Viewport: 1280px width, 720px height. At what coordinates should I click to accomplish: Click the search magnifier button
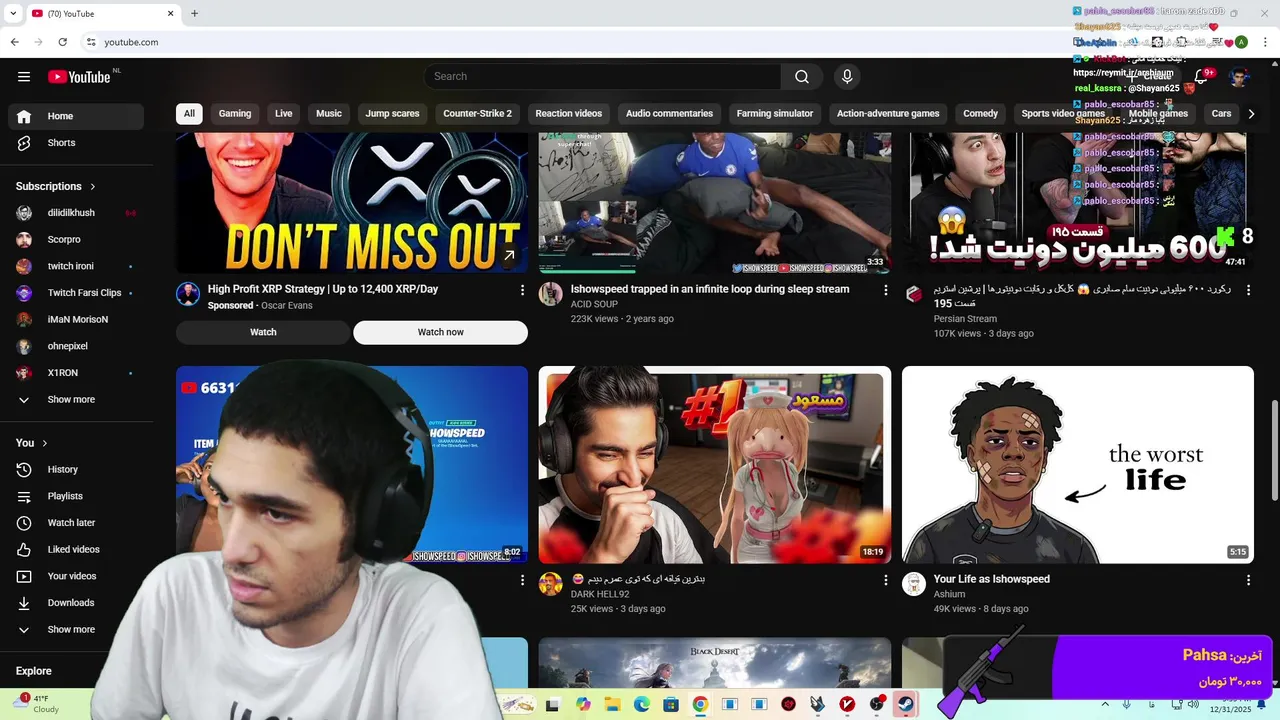click(x=802, y=77)
